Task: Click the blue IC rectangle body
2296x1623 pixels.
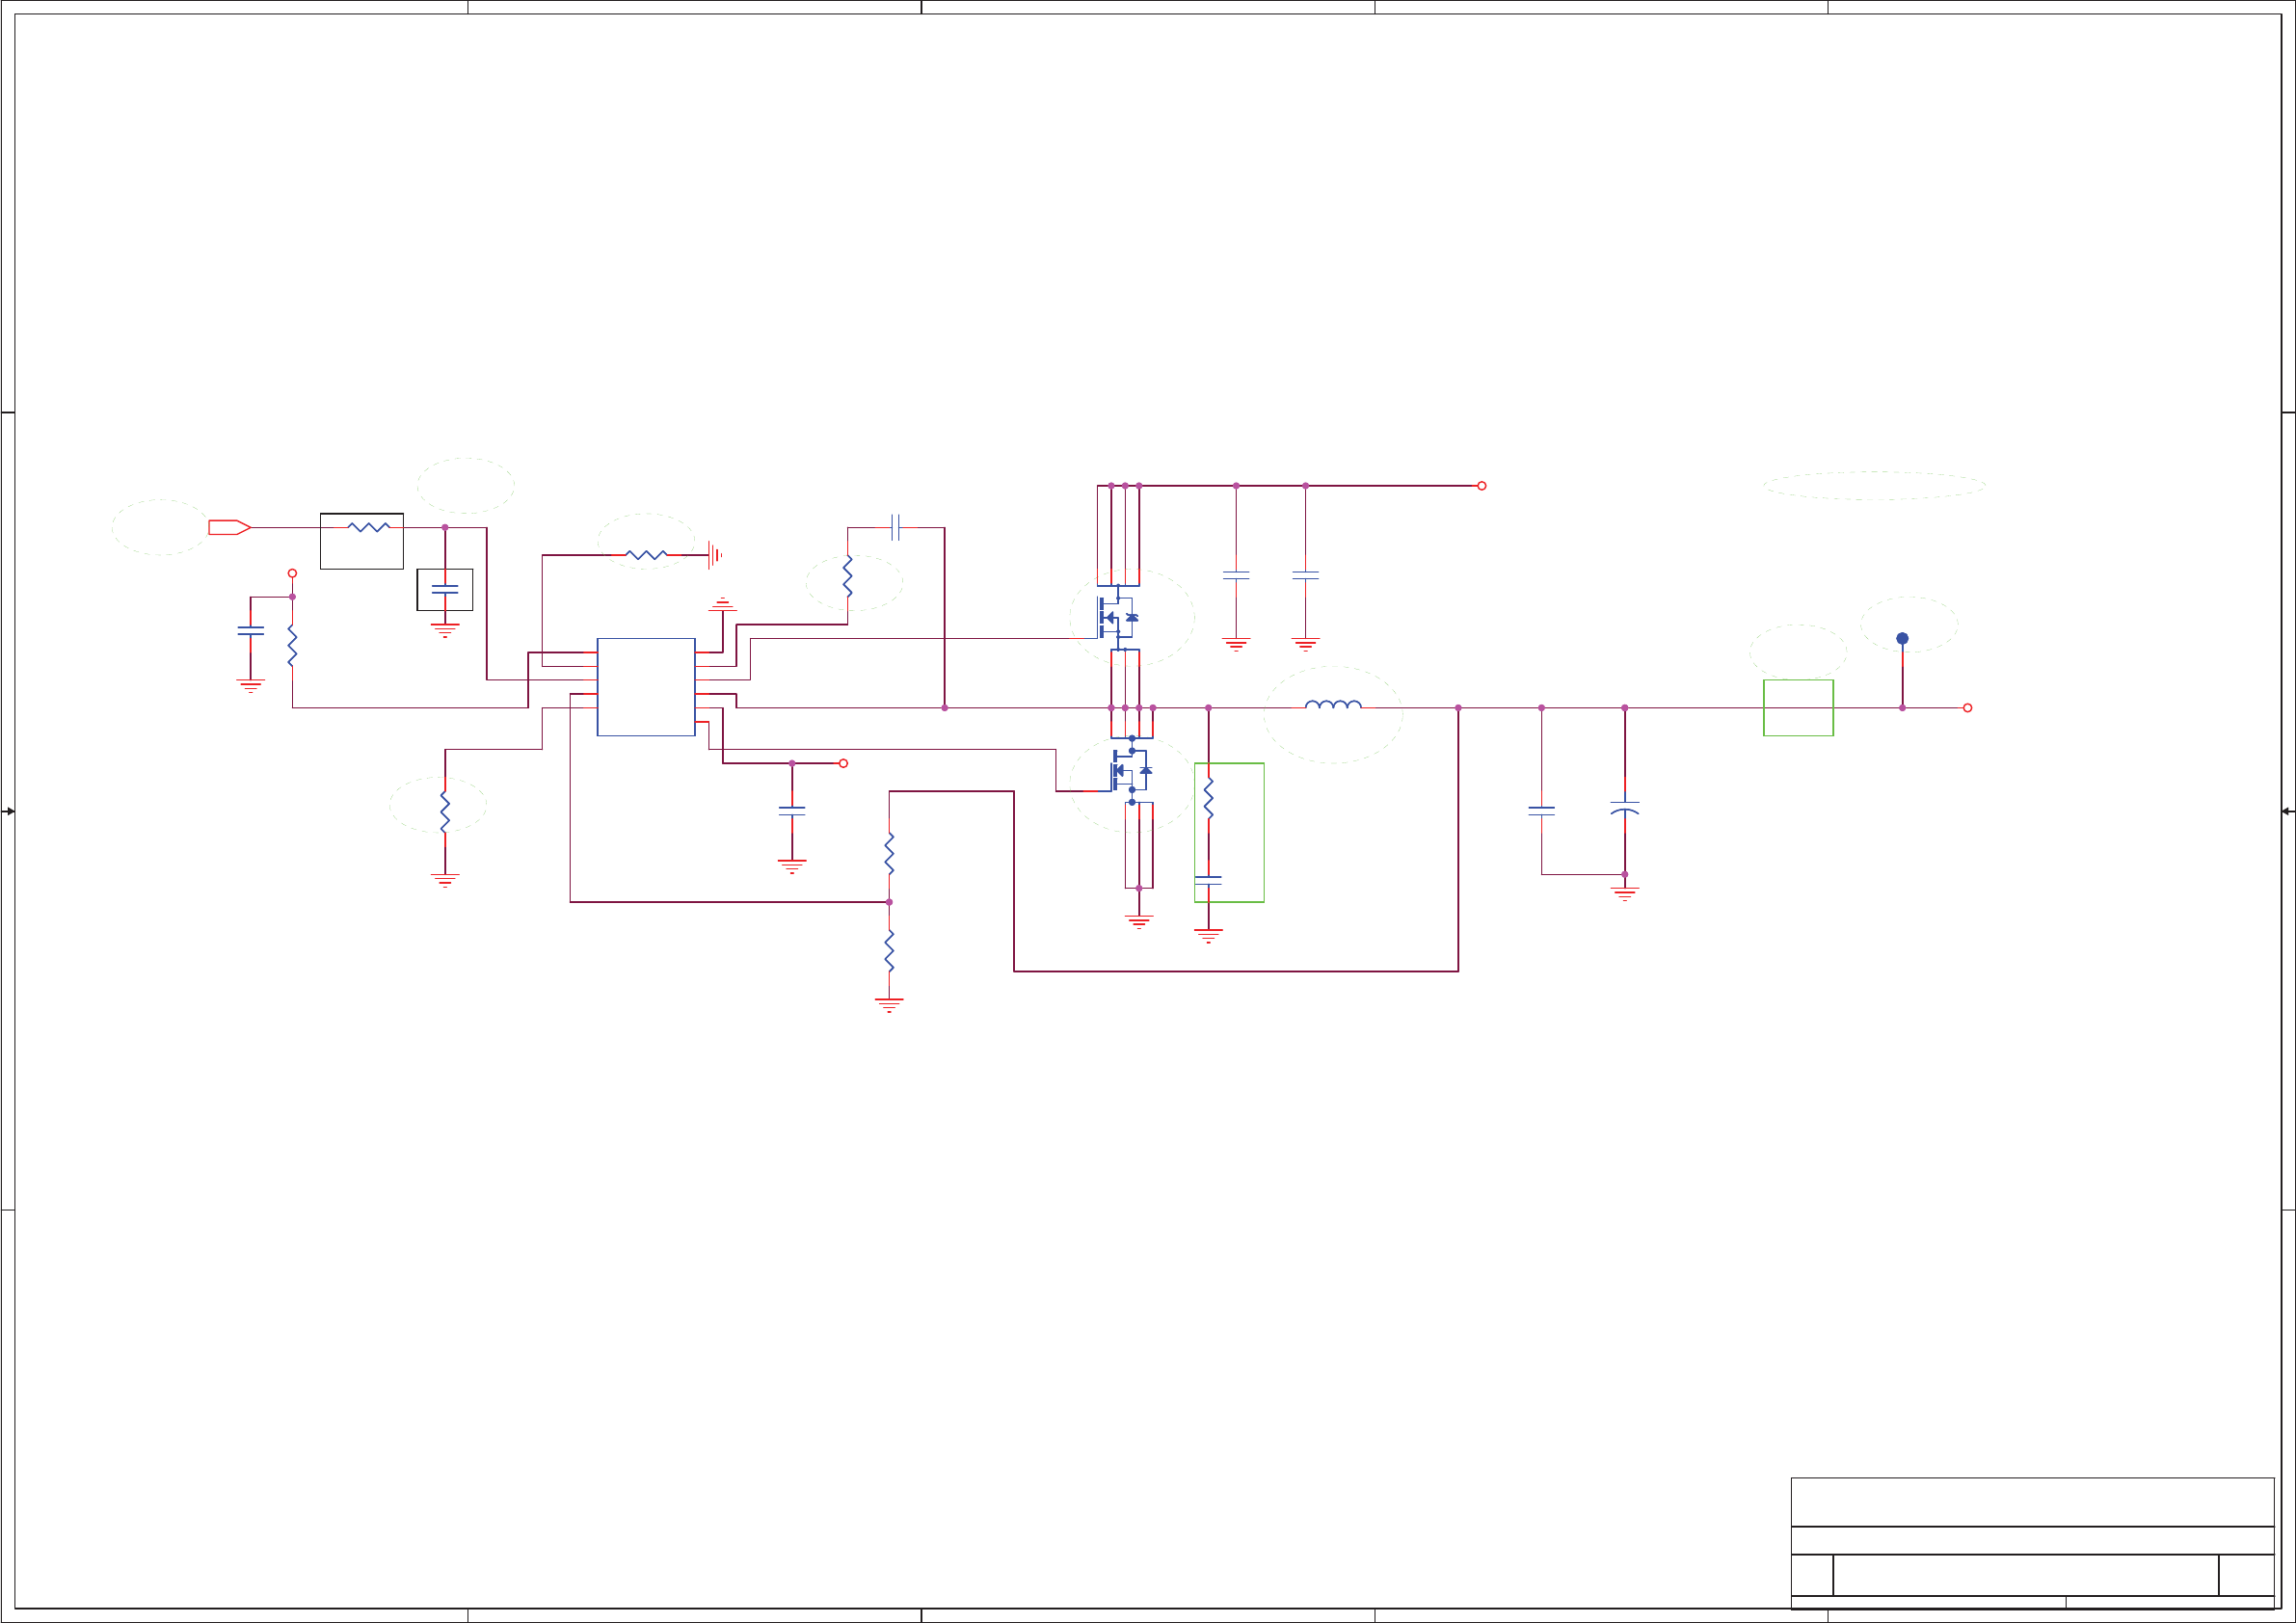Action: (646, 687)
